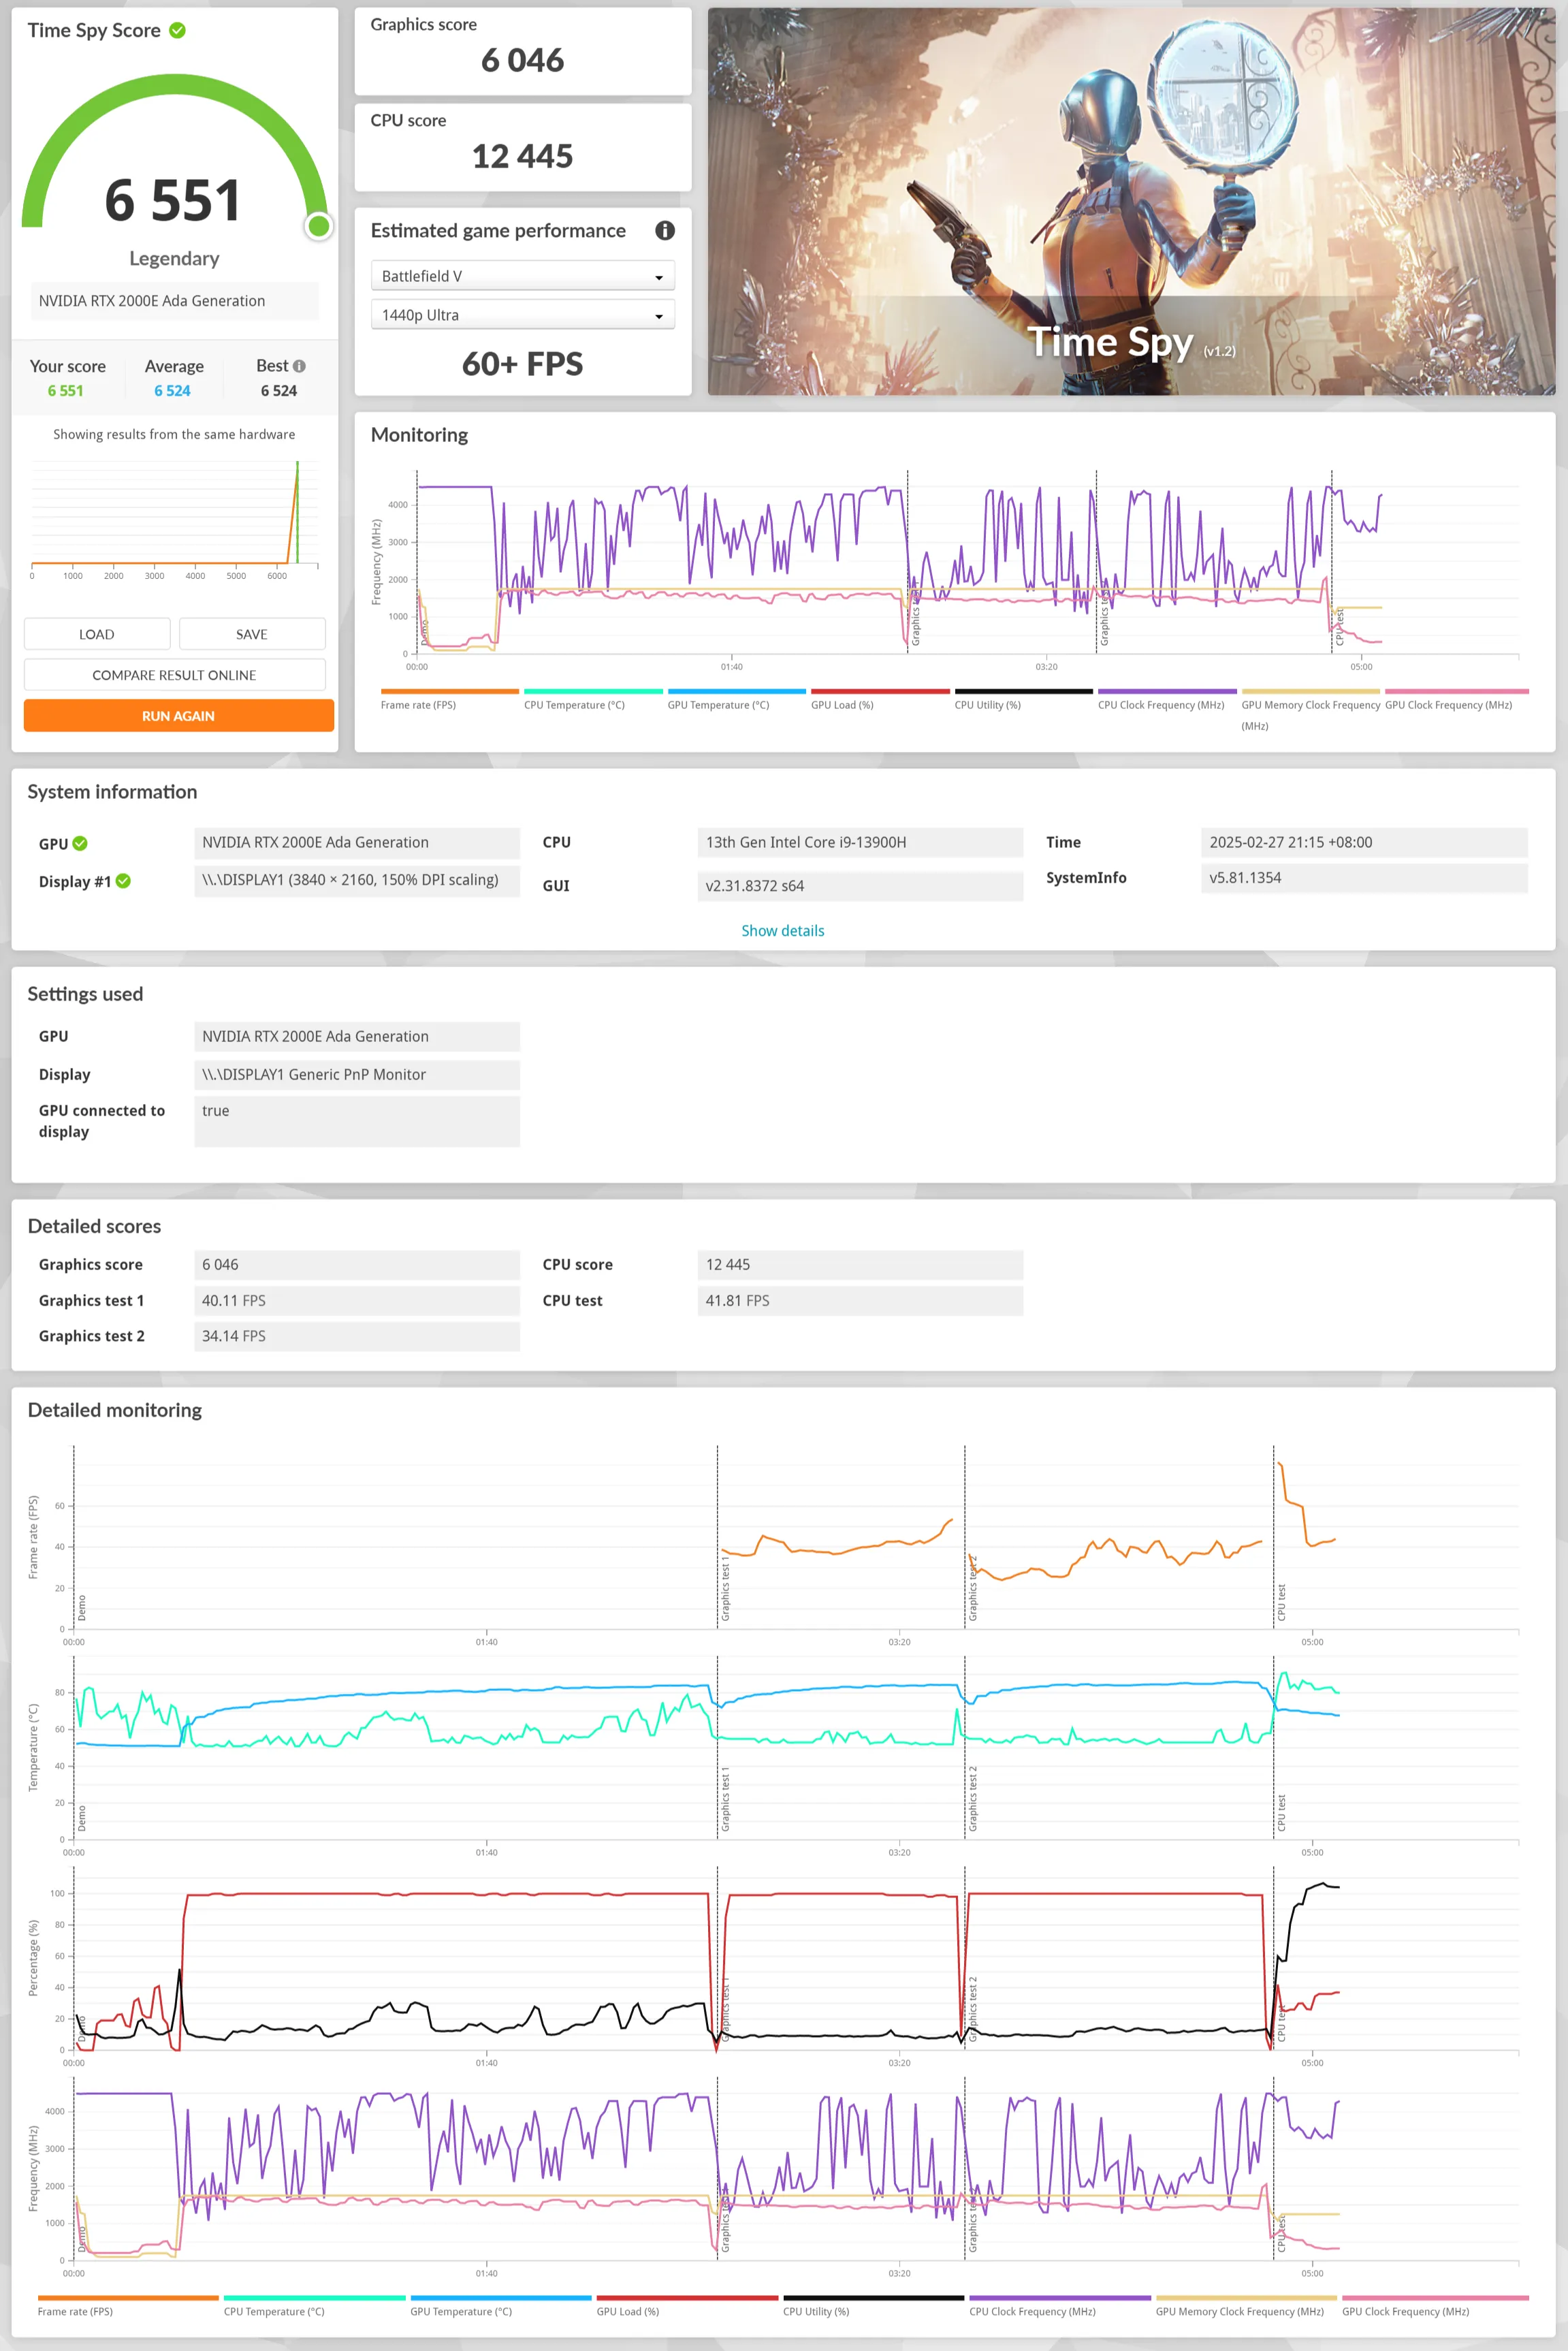Click the SystemInfo version v5.81.1354
The image size is (1568, 2351).
click(1364, 878)
